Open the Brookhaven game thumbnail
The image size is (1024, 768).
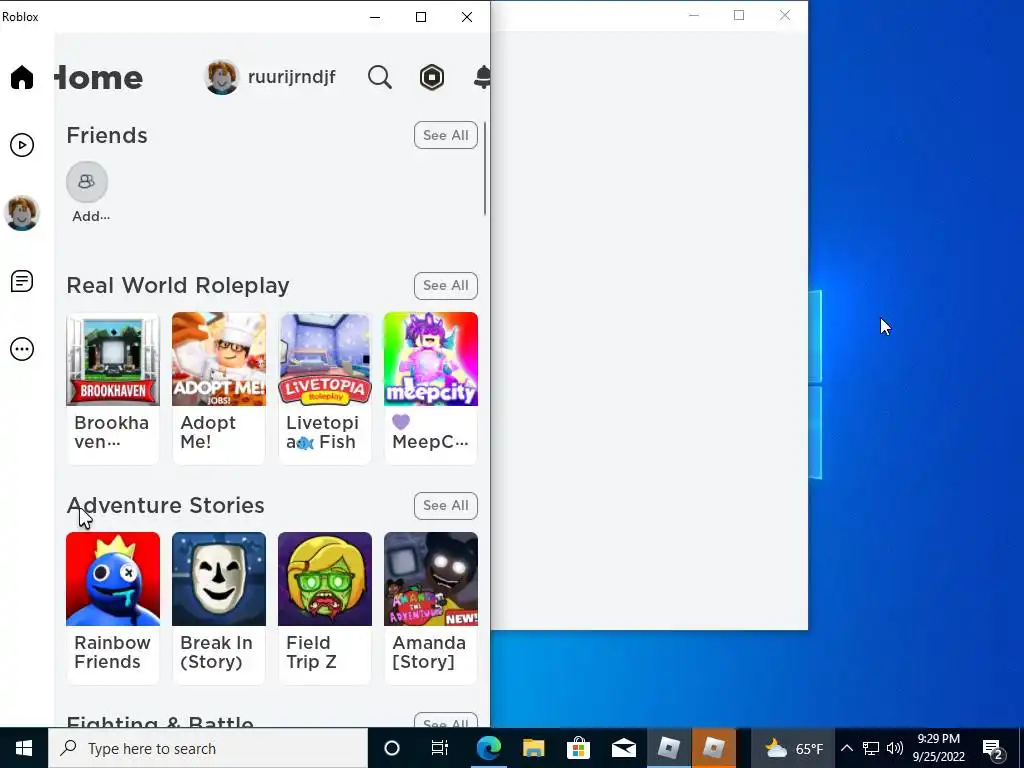113,359
